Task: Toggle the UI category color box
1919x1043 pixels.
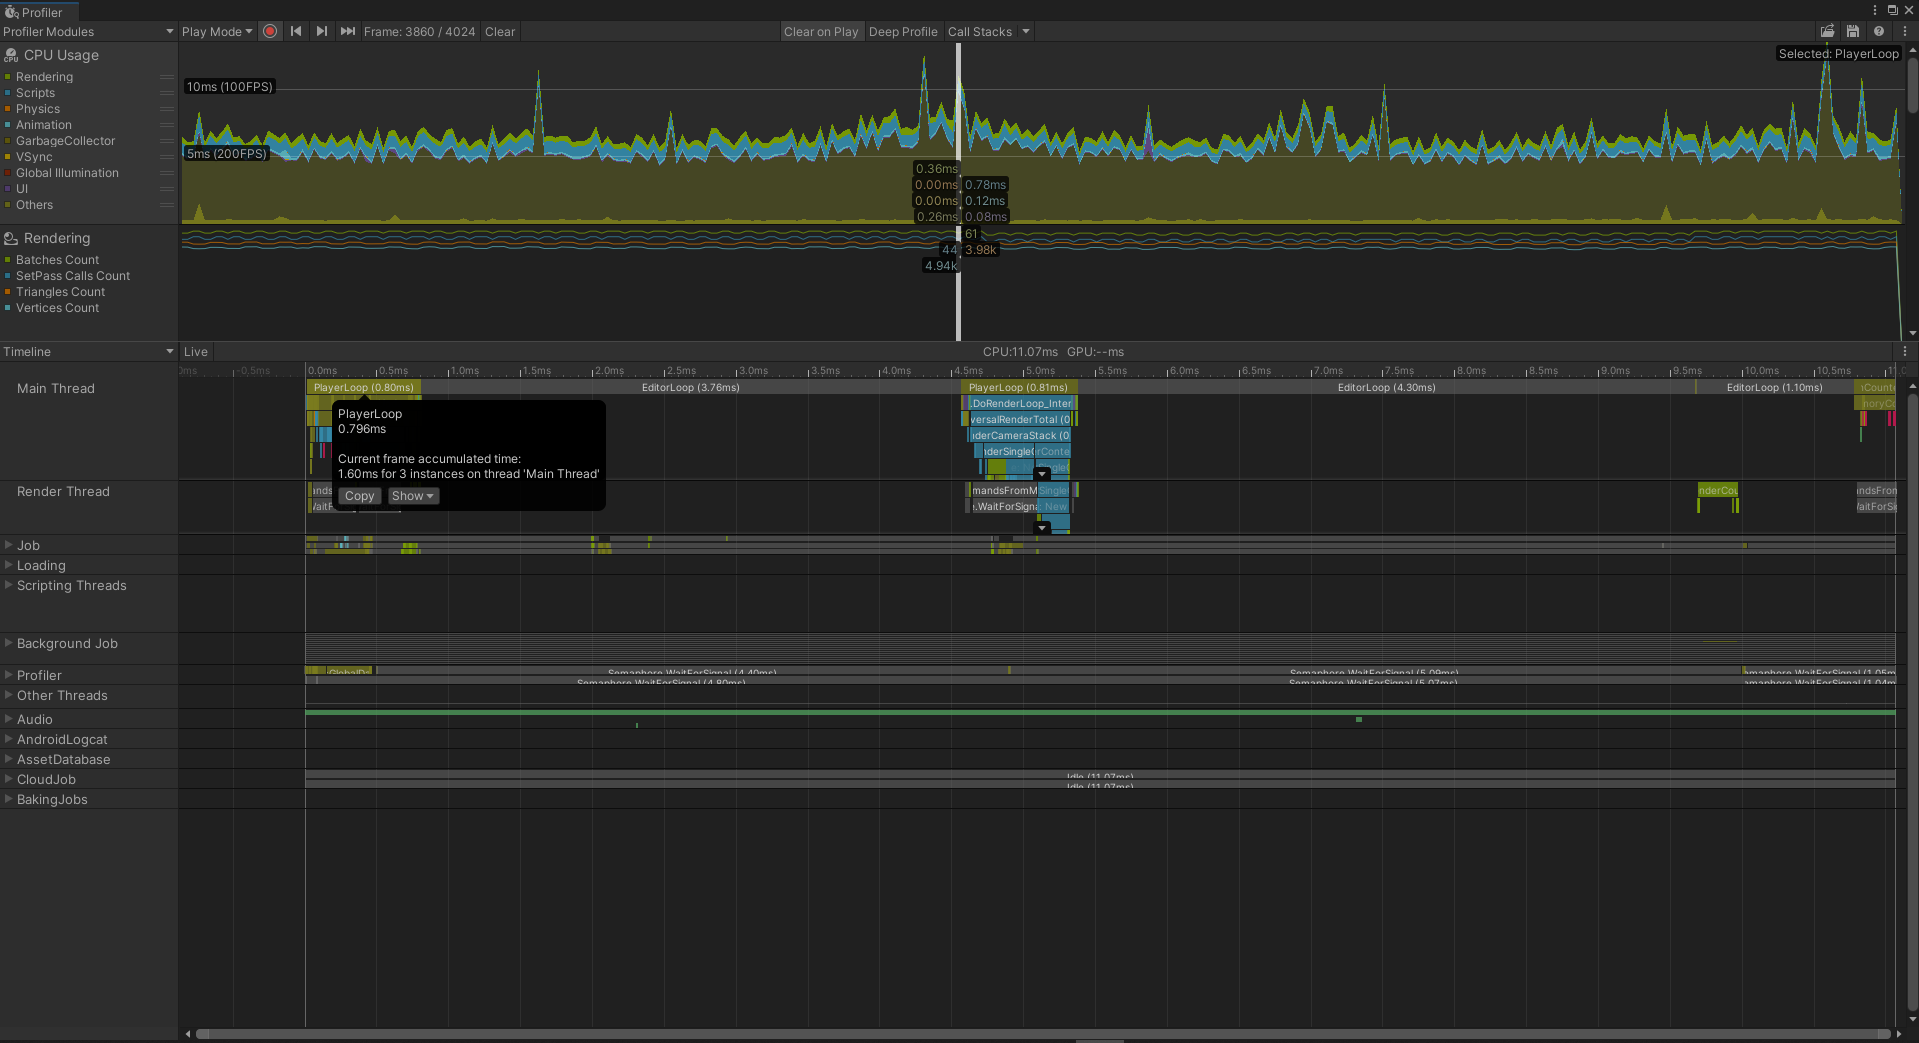Action: coord(8,189)
